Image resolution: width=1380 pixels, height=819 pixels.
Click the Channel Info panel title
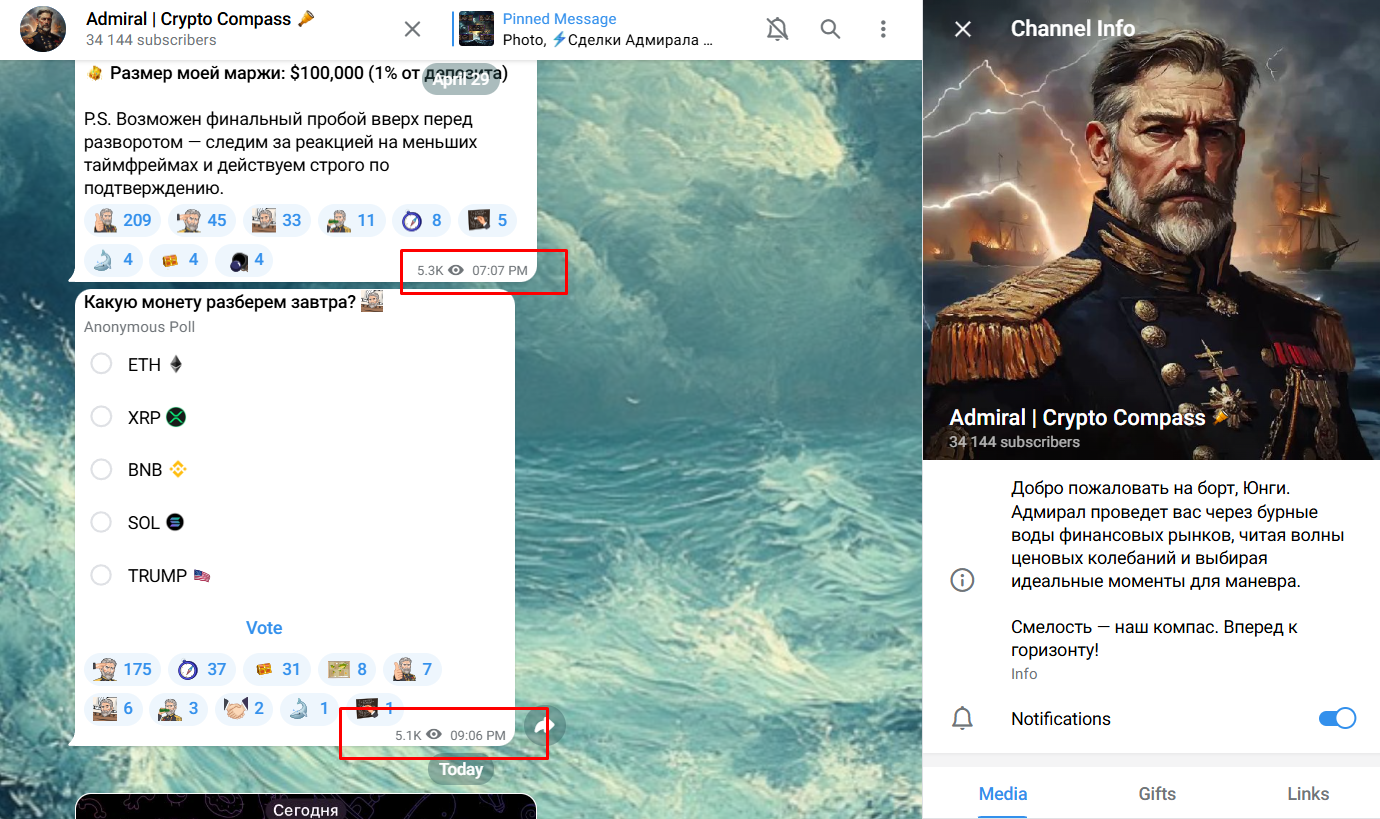(1073, 29)
